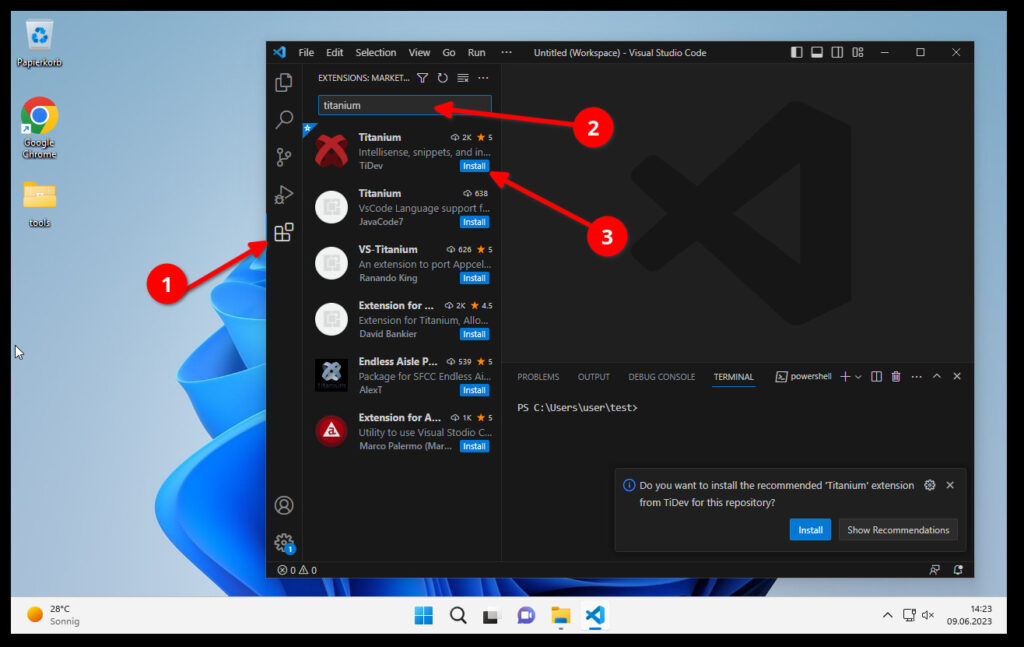Image resolution: width=1024 pixels, height=647 pixels.
Task: Switch to the Debug Console tab
Action: click(662, 377)
